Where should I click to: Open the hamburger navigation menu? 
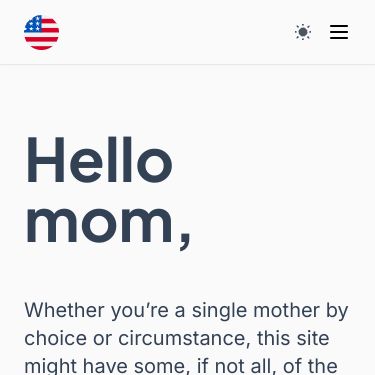coord(339,32)
